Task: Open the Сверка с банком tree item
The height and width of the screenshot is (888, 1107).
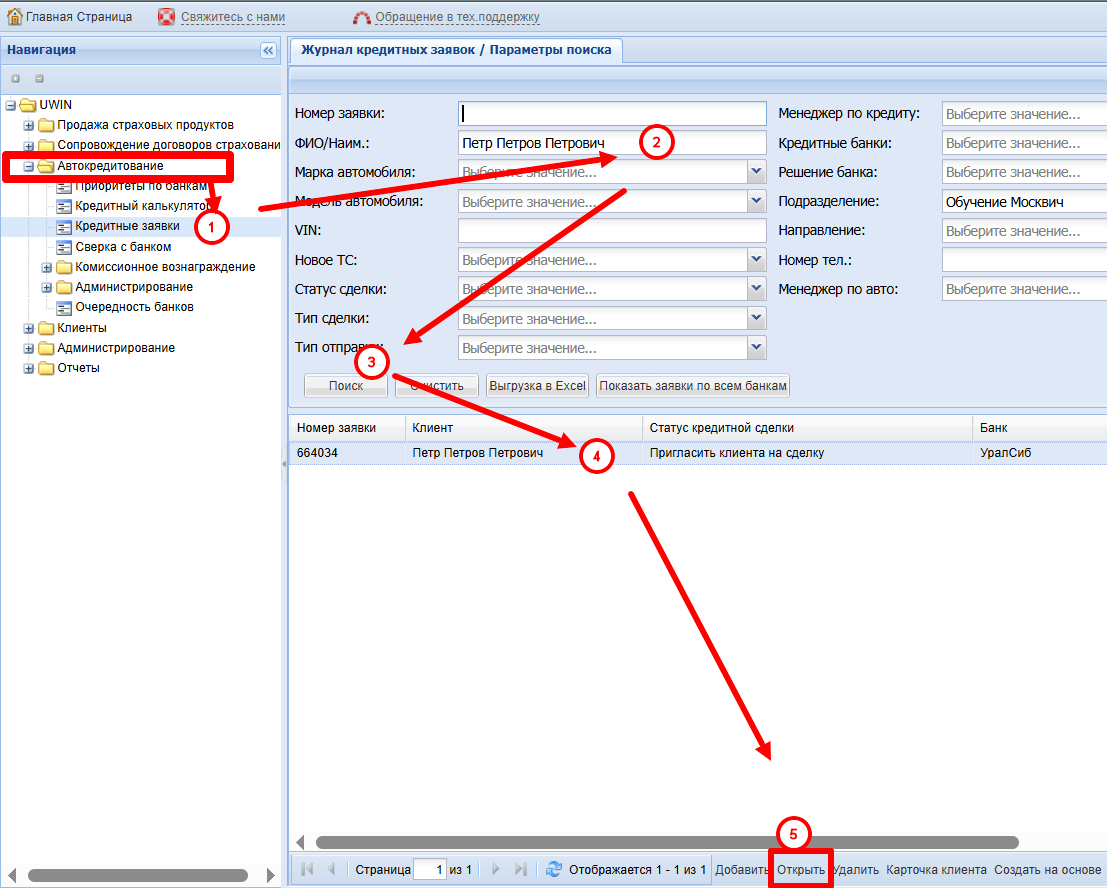Action: (123, 247)
